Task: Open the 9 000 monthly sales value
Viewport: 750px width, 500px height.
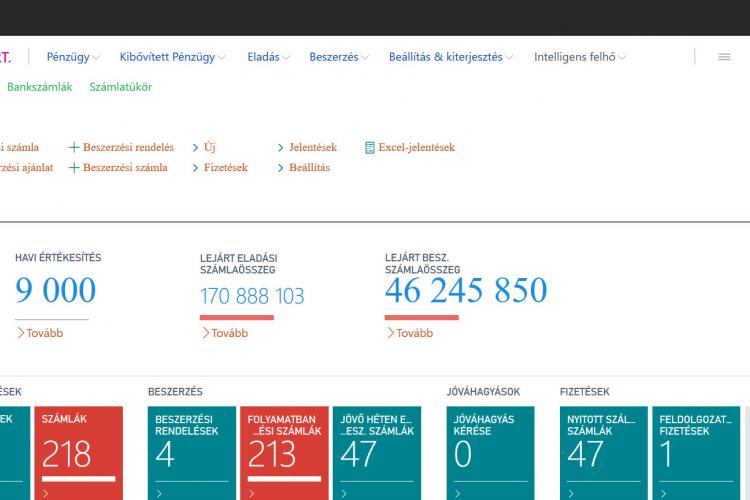Action: tap(55, 290)
